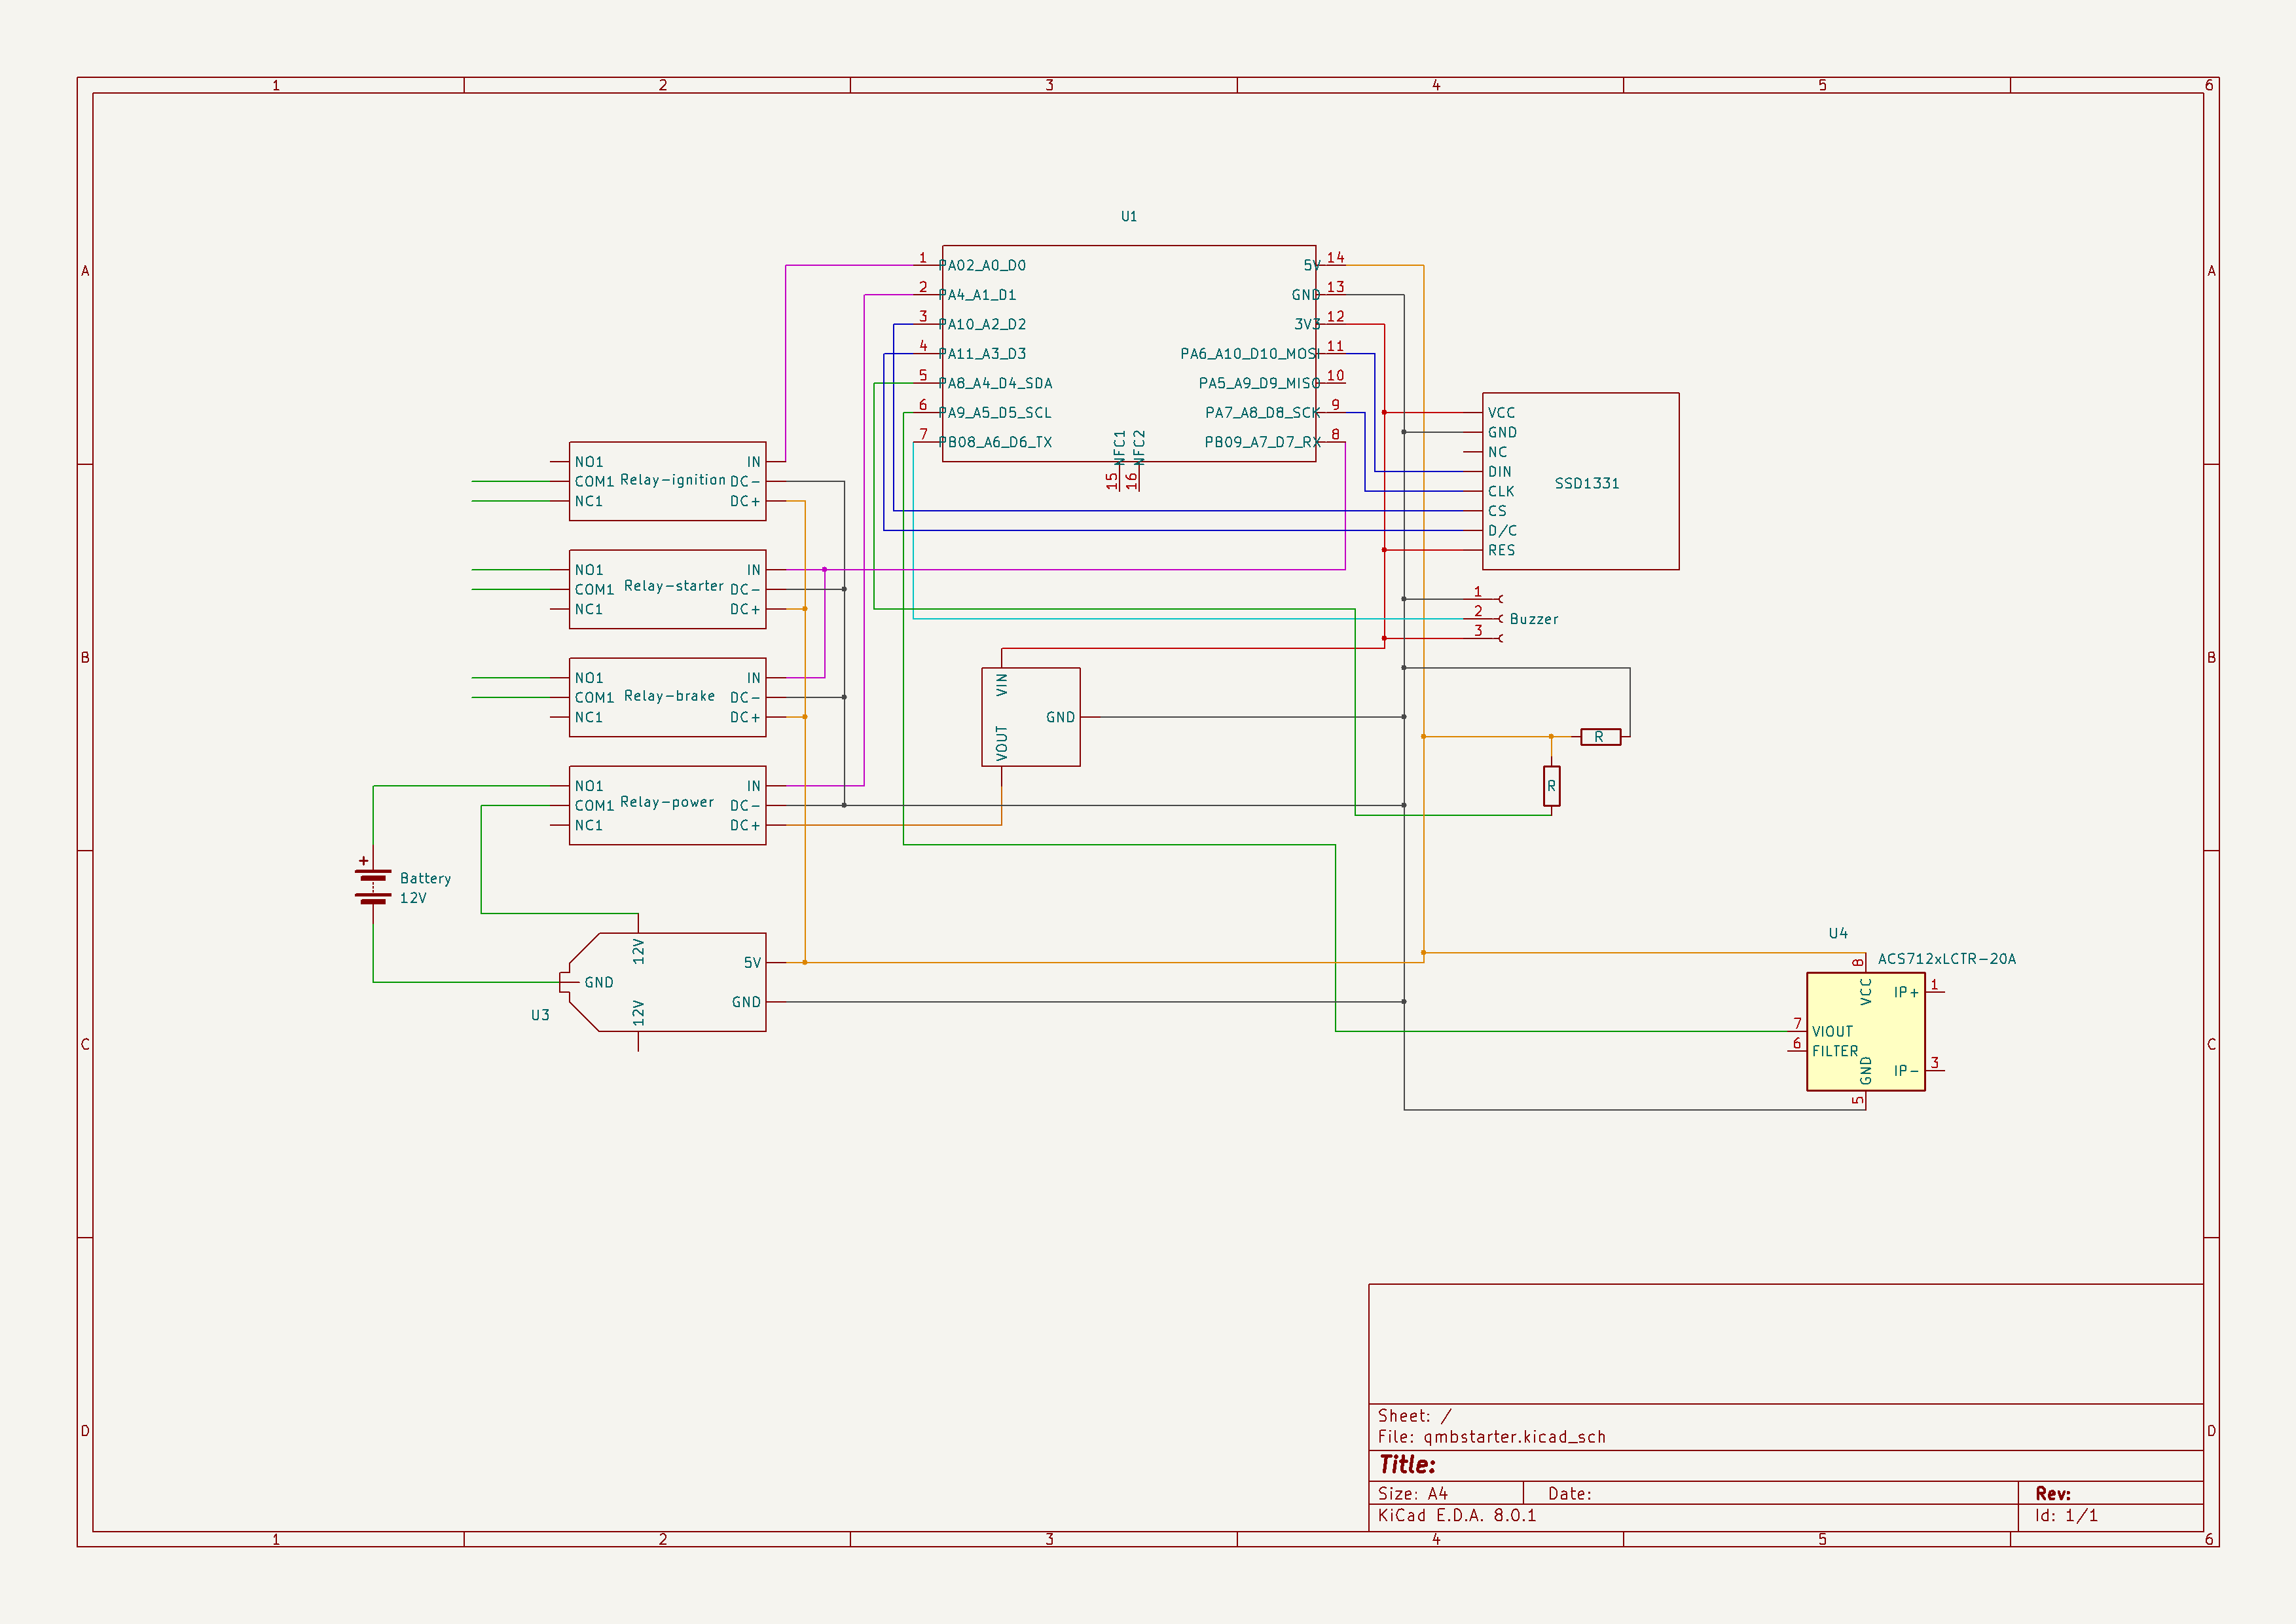Click the Relay-starter label
Screen dimensions: 2296x1624
(674, 586)
